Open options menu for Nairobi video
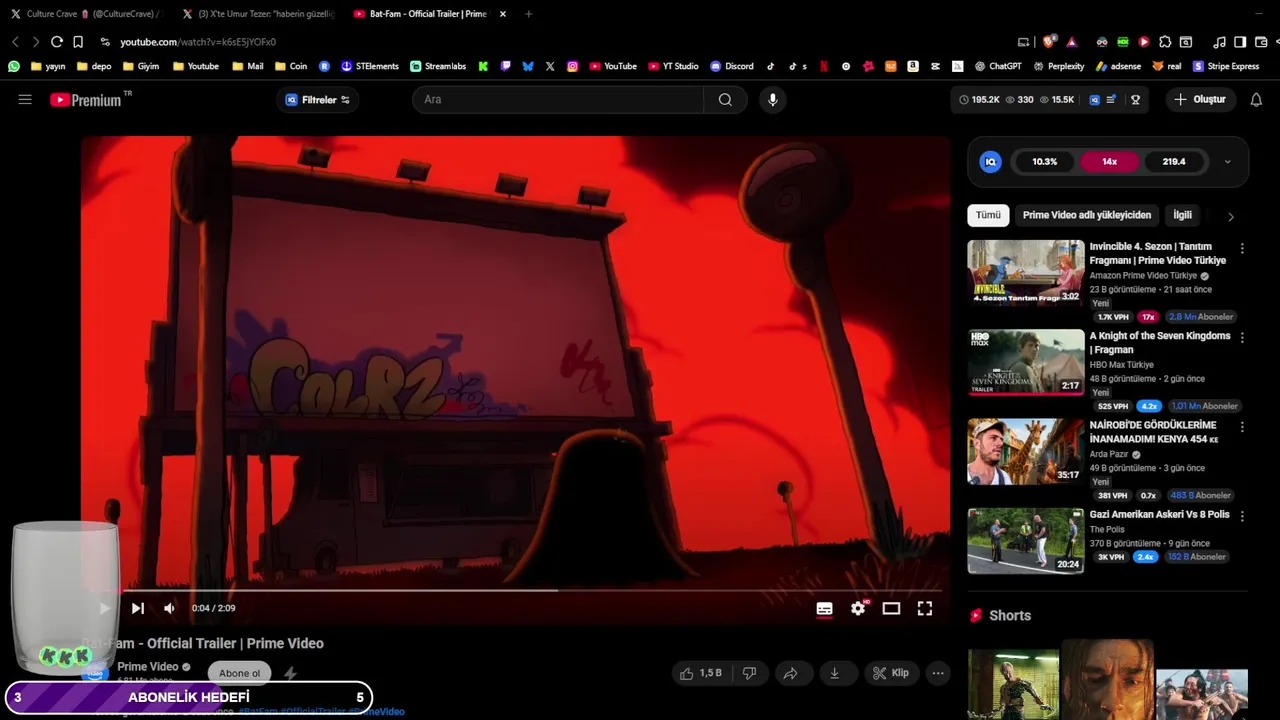Viewport: 1280px width, 720px height. coord(1242,427)
